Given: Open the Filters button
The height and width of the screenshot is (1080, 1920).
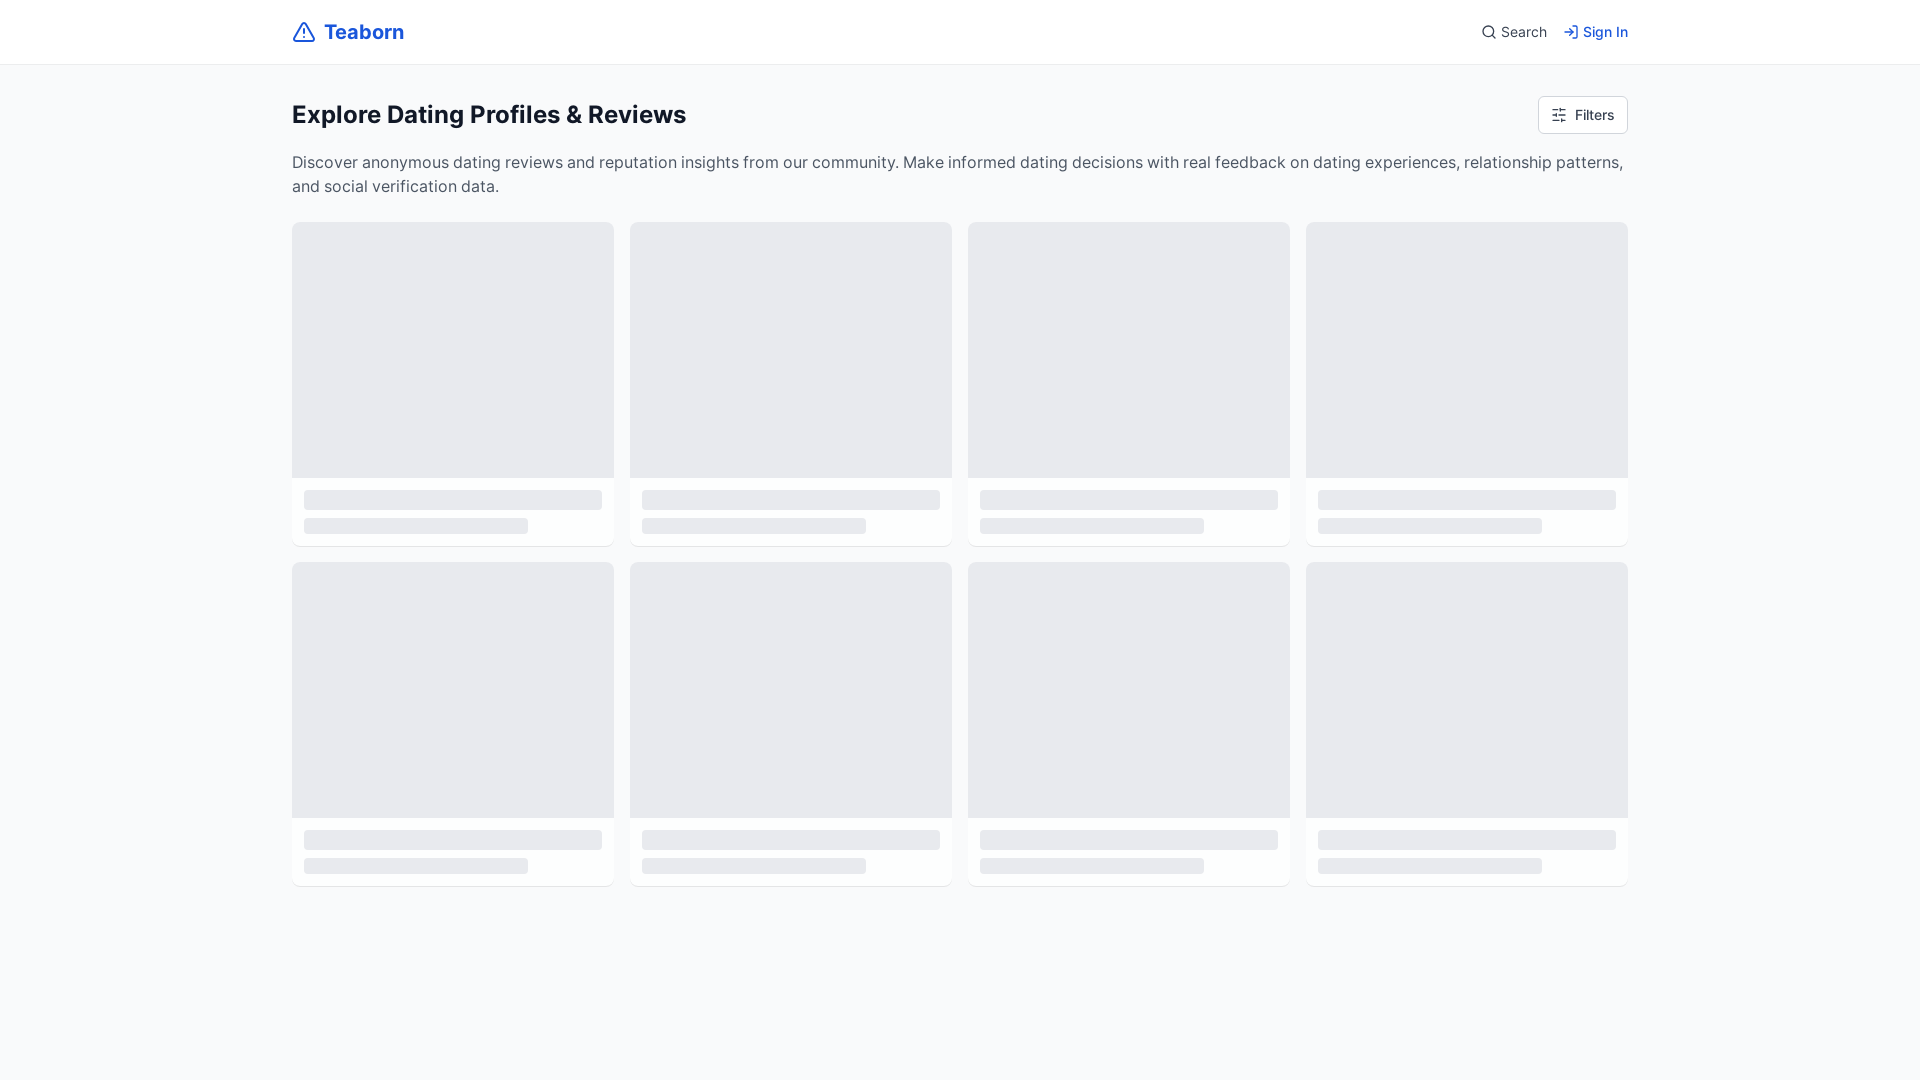Looking at the screenshot, I should [1583, 115].
